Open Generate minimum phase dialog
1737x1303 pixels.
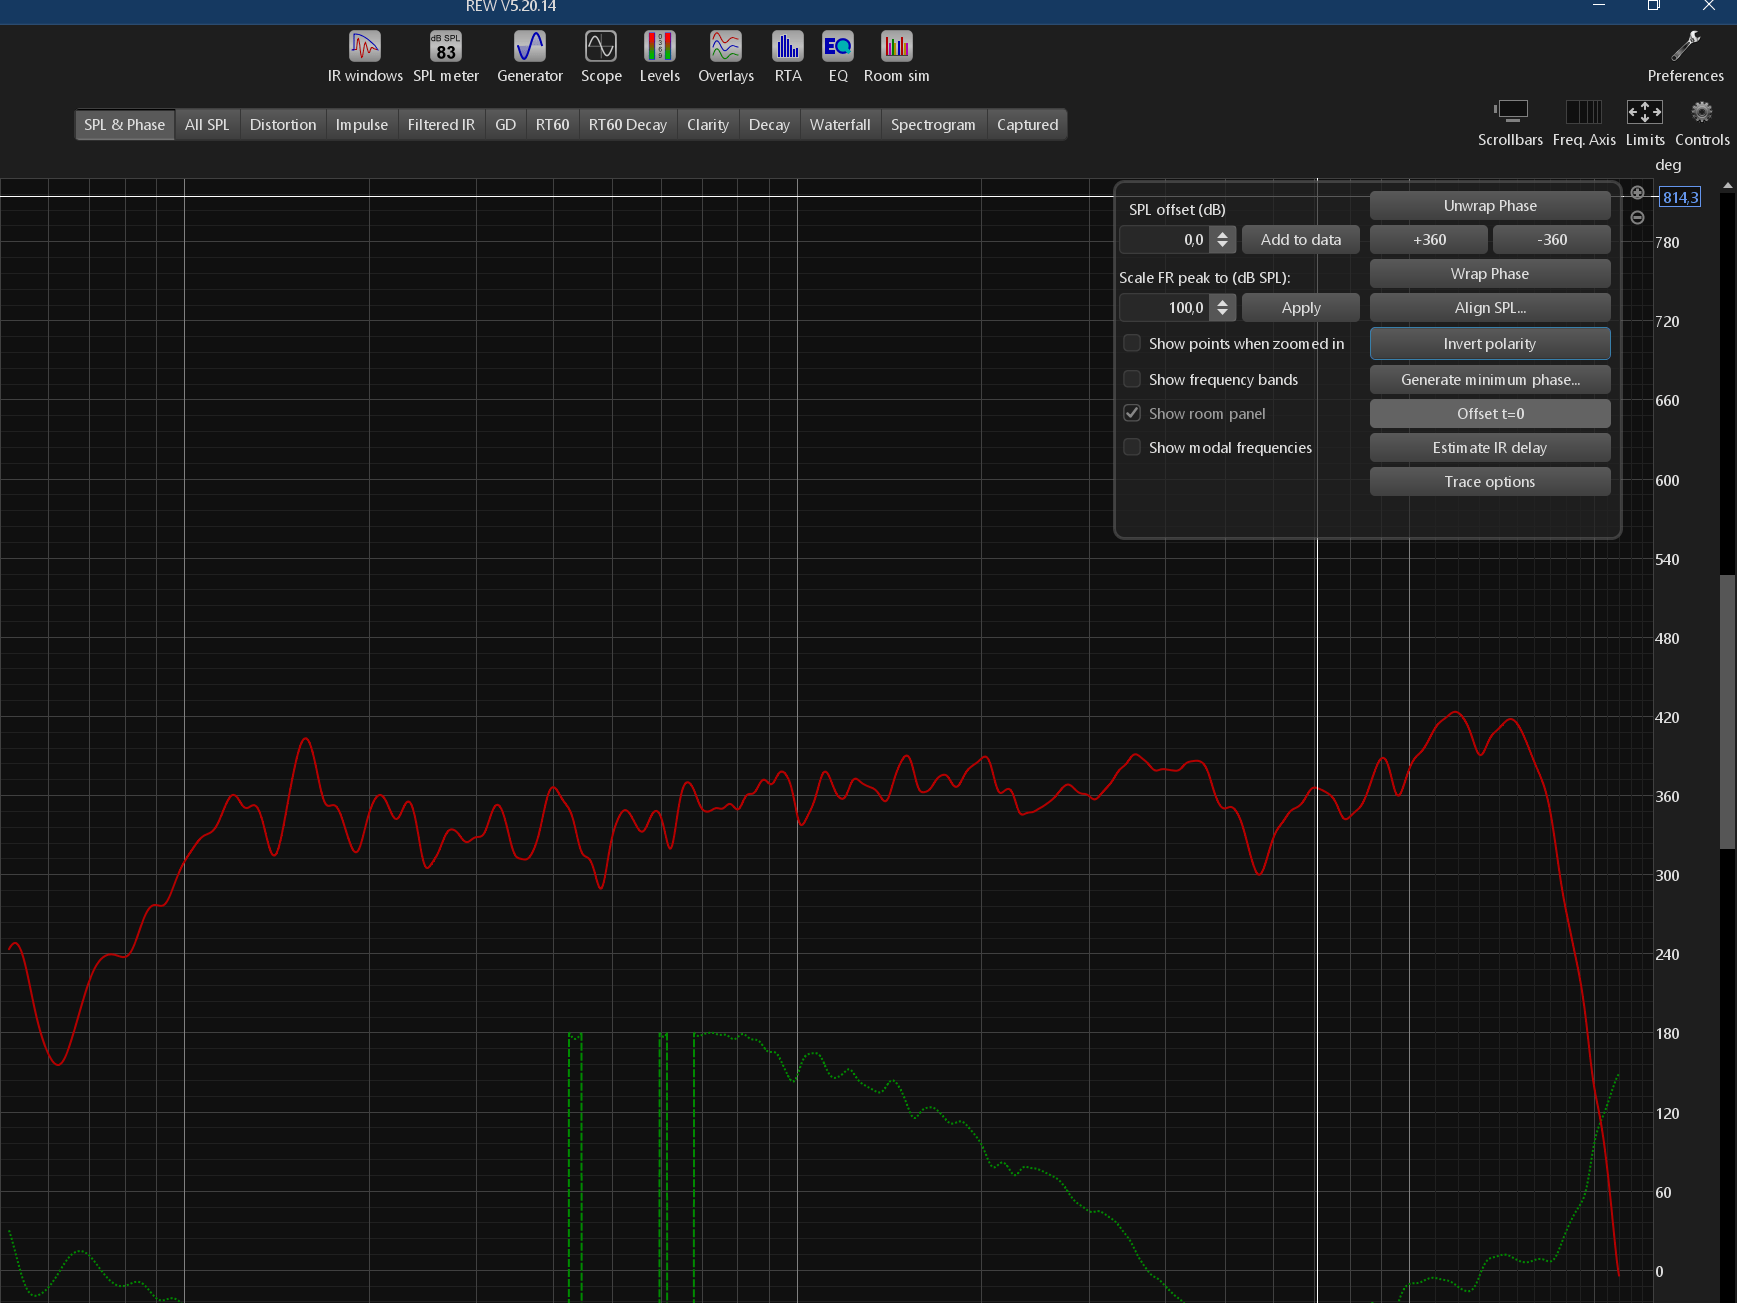(1490, 380)
